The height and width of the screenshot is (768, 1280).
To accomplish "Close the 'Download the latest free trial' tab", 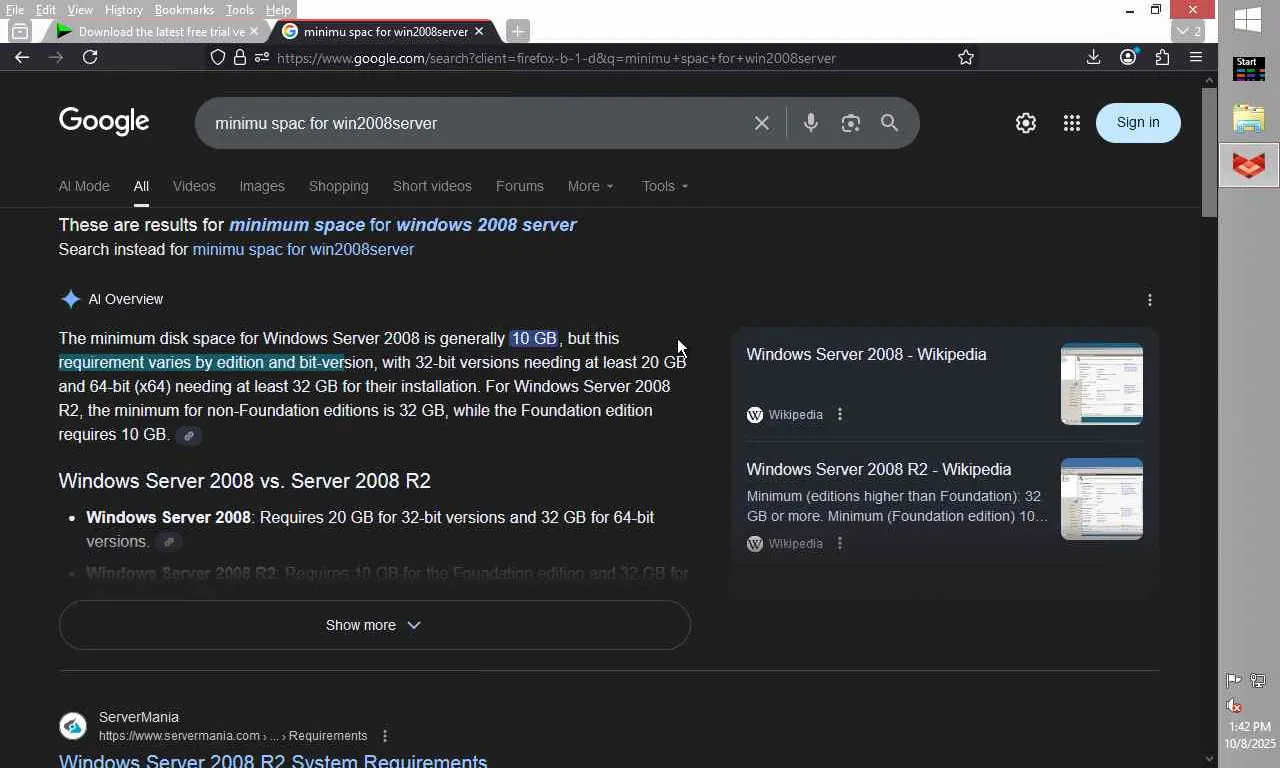I will (254, 31).
